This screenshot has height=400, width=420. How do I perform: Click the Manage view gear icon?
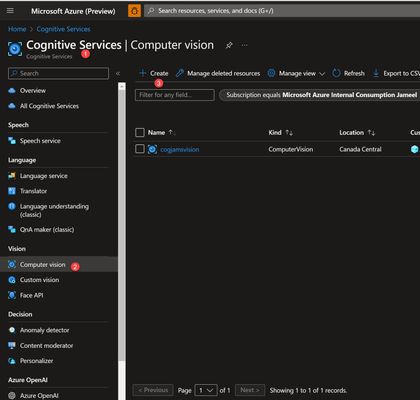point(271,73)
